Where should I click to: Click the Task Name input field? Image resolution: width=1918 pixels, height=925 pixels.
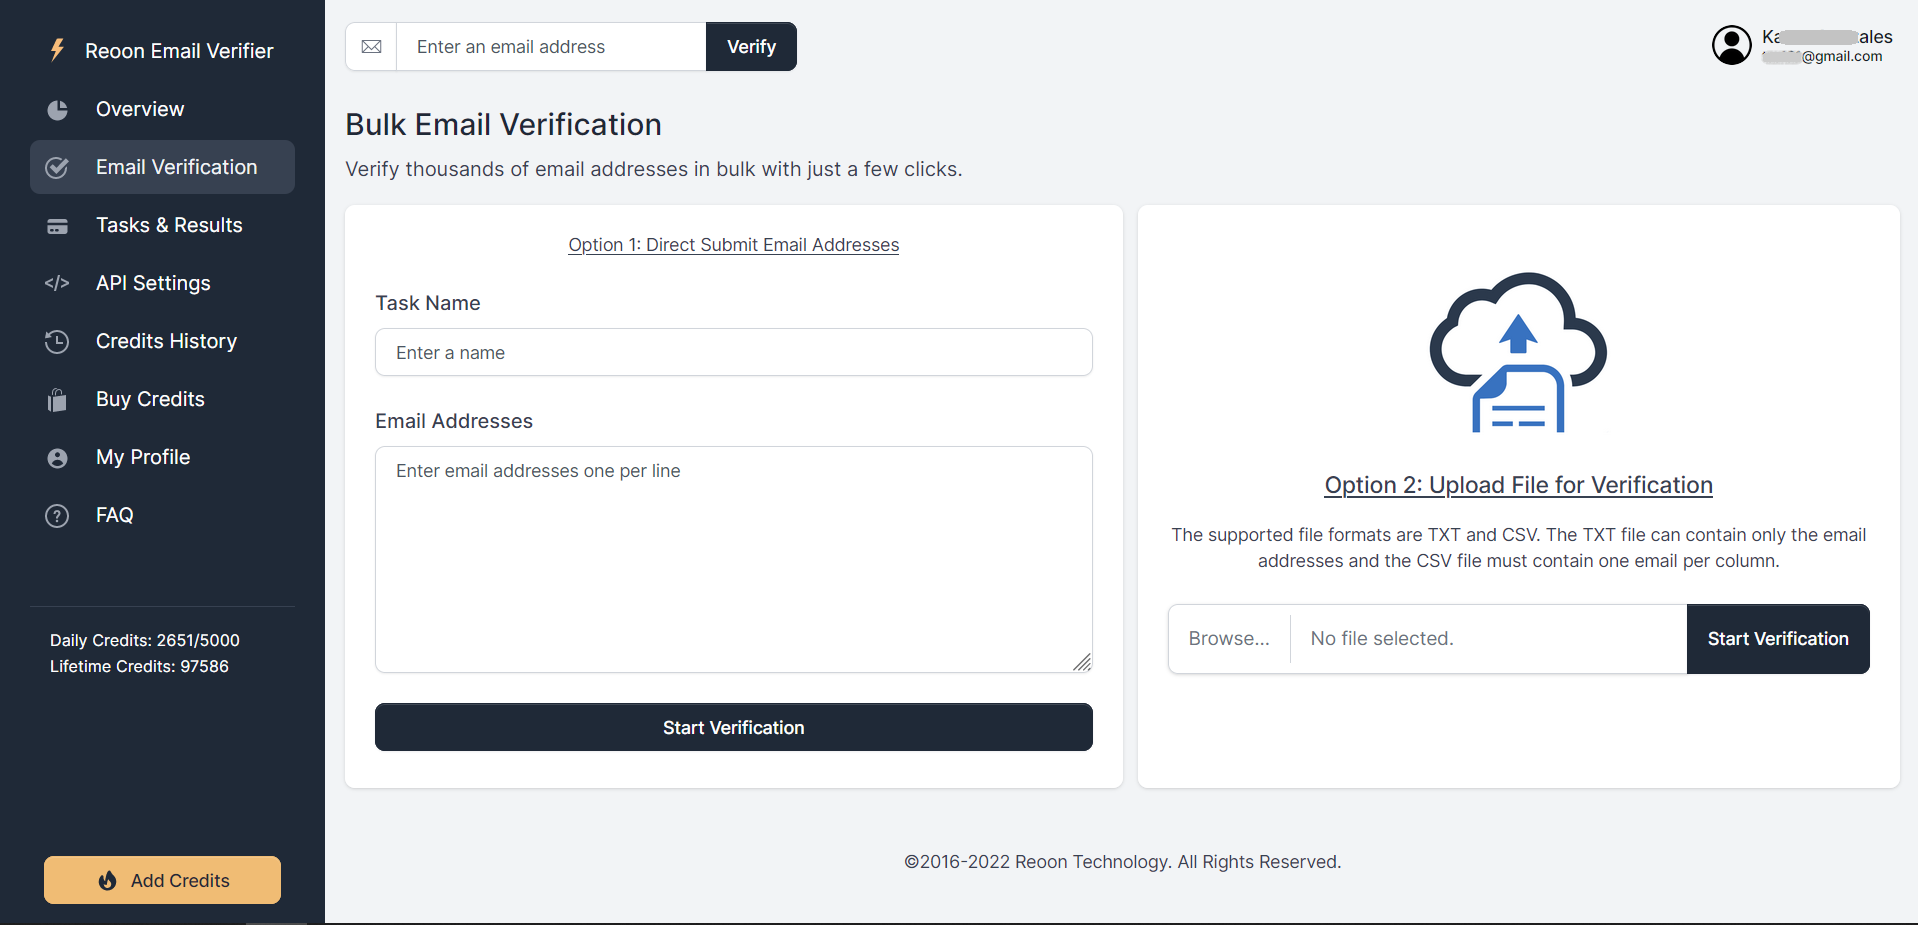click(x=733, y=352)
